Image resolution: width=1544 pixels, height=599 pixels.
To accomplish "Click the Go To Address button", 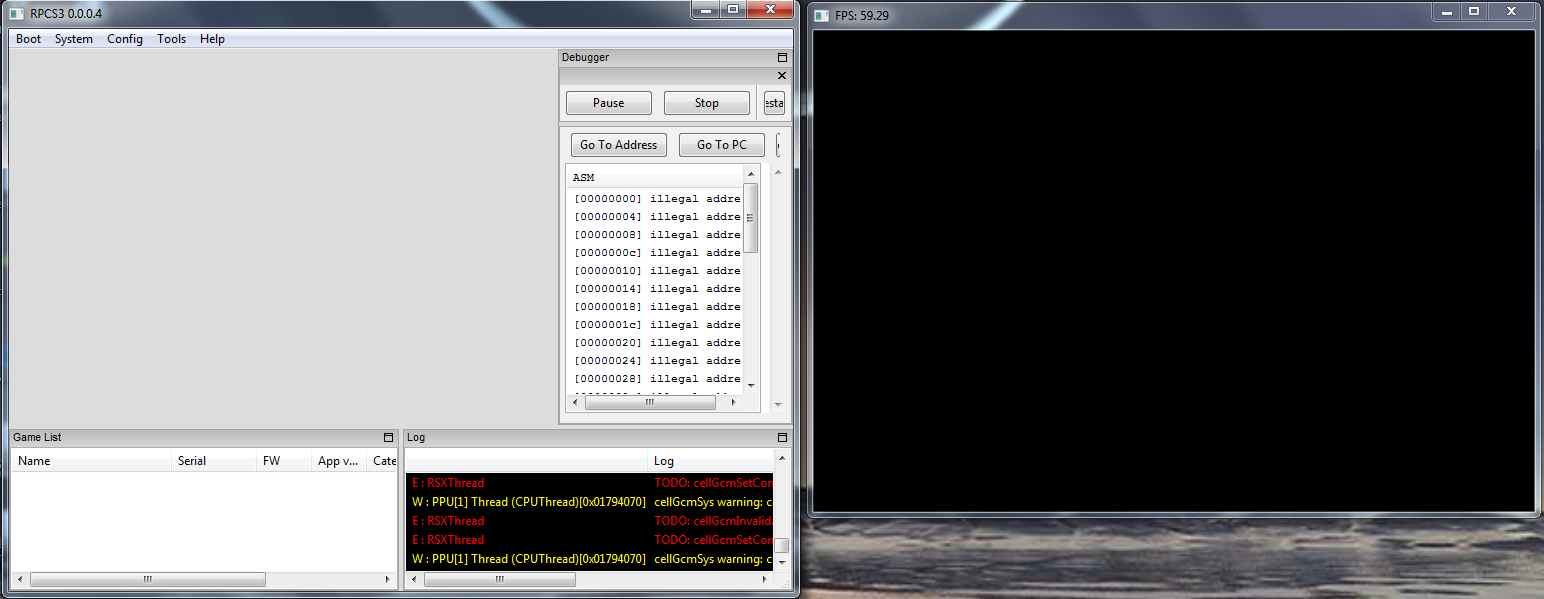I will point(619,145).
